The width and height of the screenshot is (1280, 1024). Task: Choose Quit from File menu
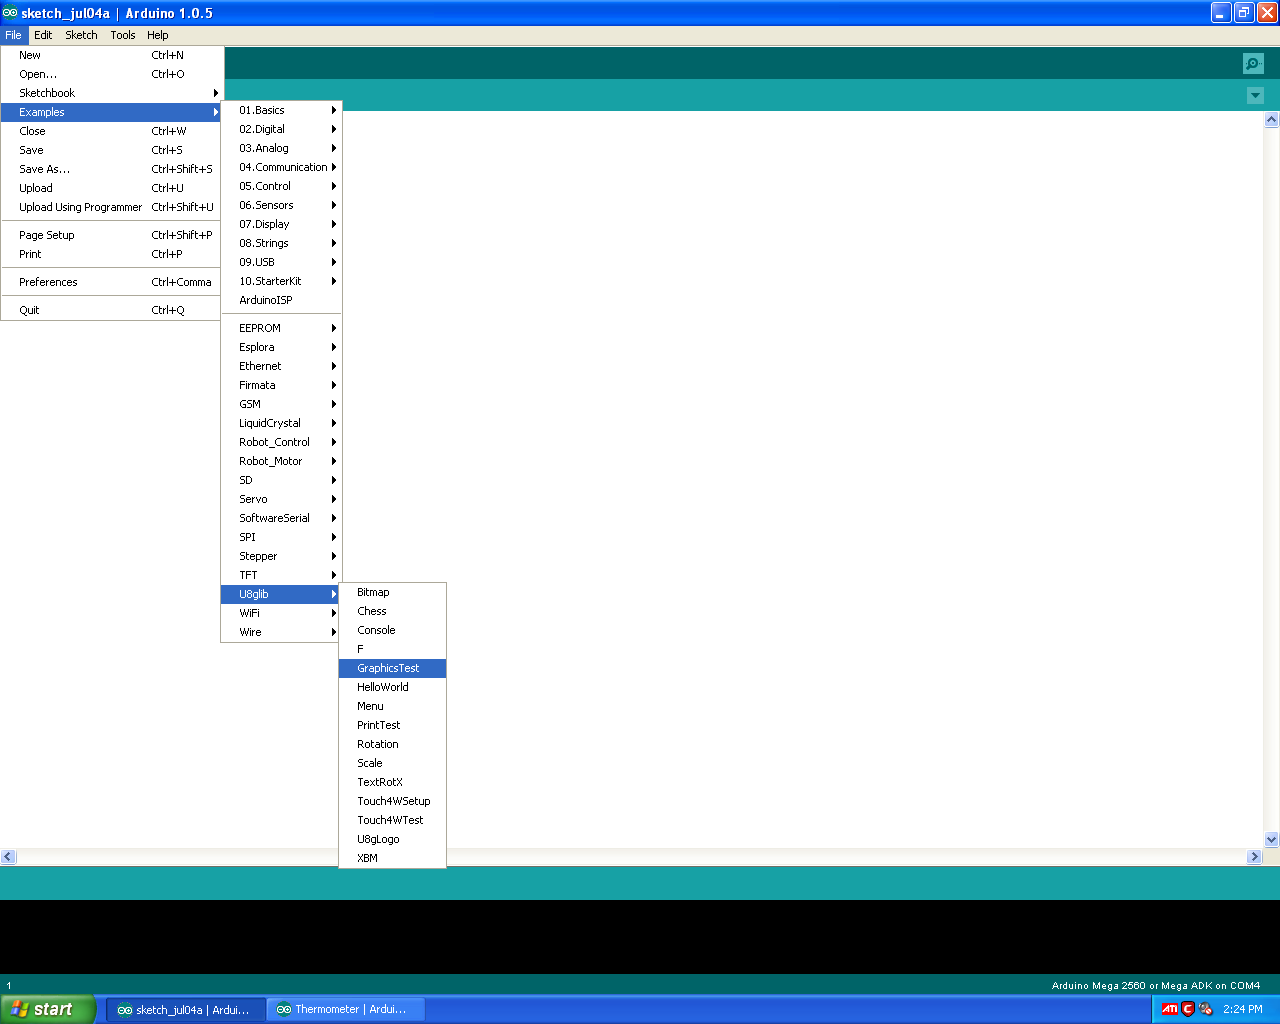112,310
